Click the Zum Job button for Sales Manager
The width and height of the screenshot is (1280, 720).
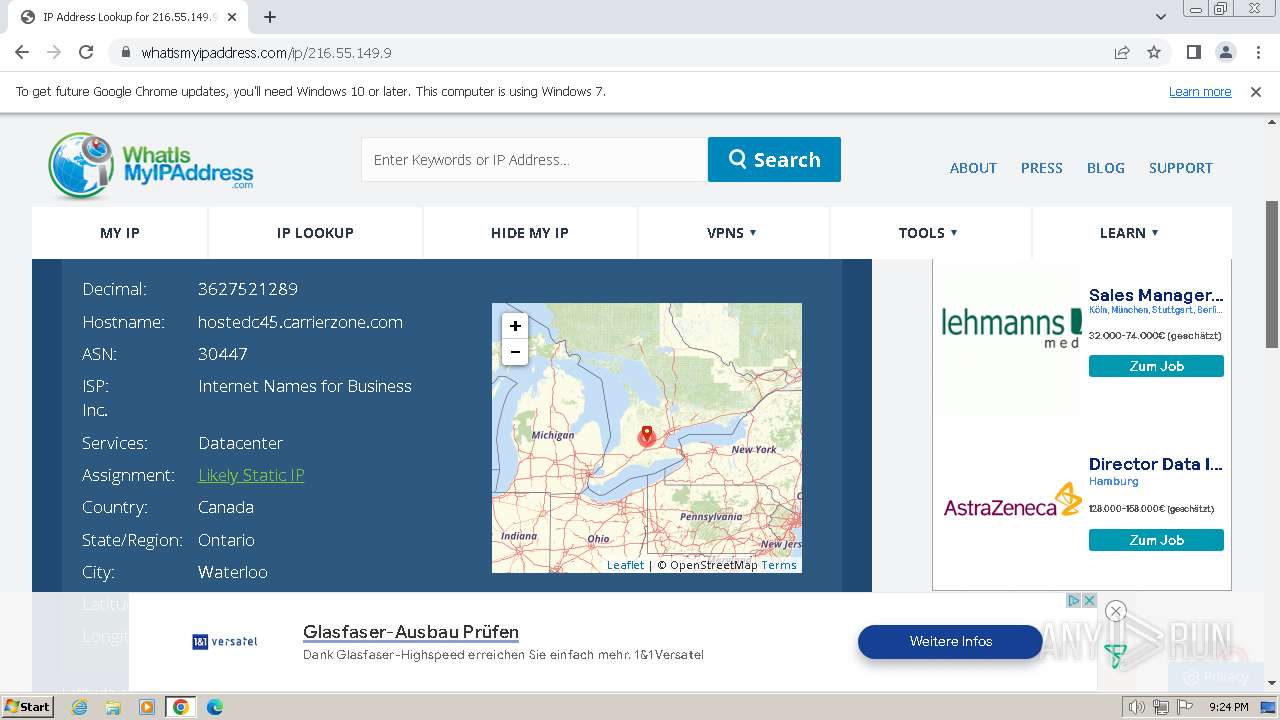click(1156, 366)
